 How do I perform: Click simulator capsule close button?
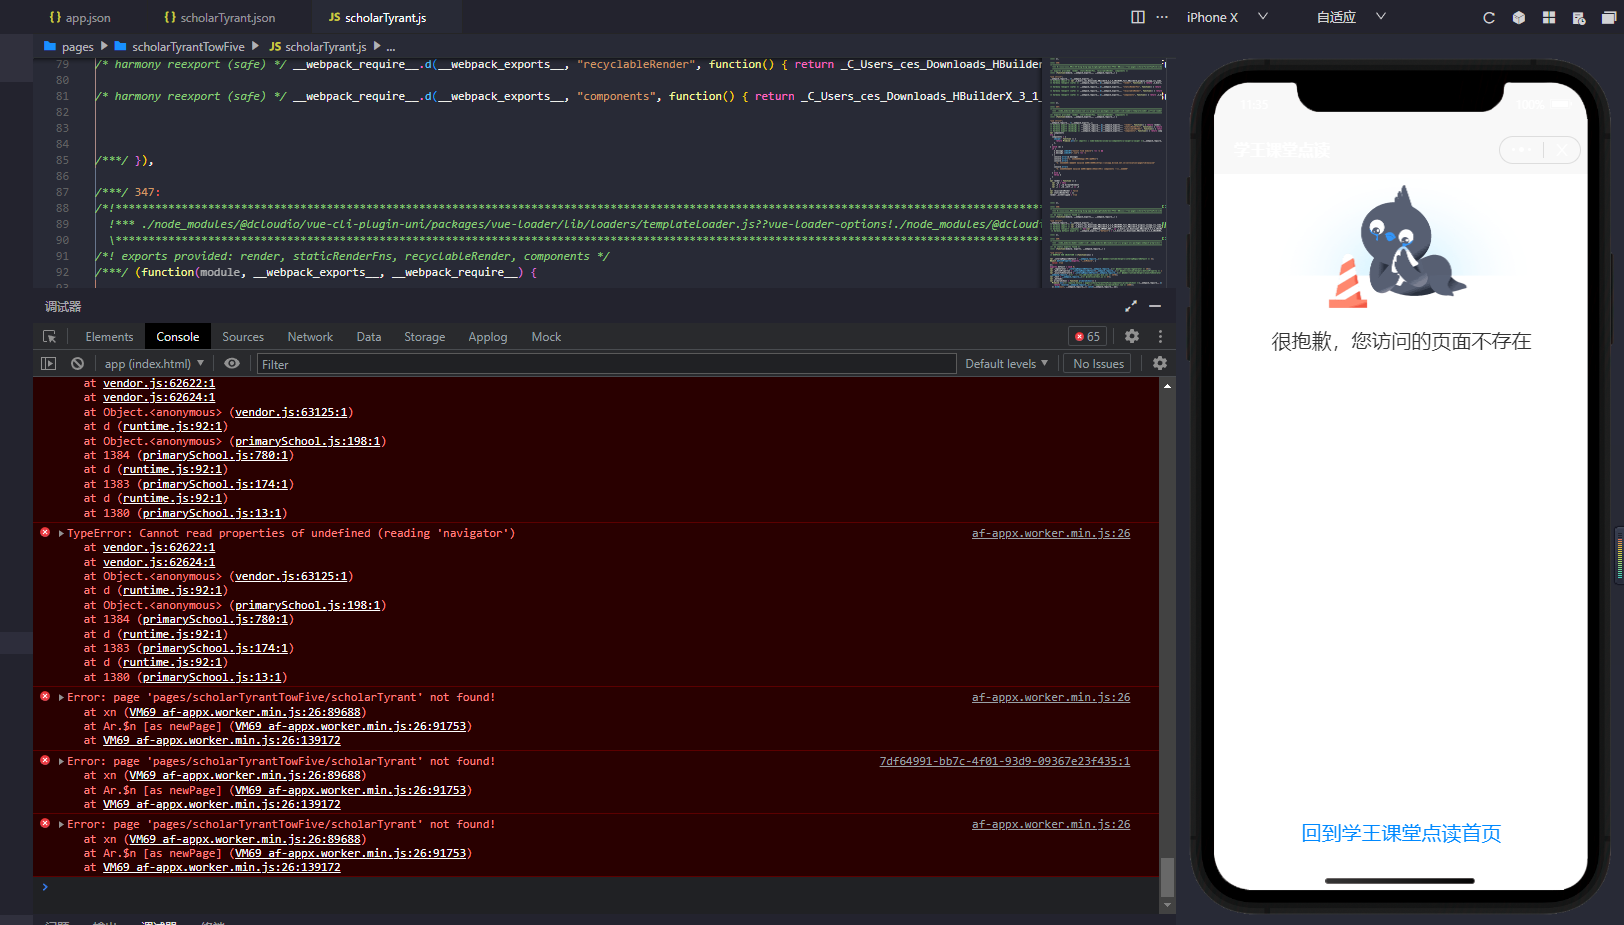[1562, 150]
